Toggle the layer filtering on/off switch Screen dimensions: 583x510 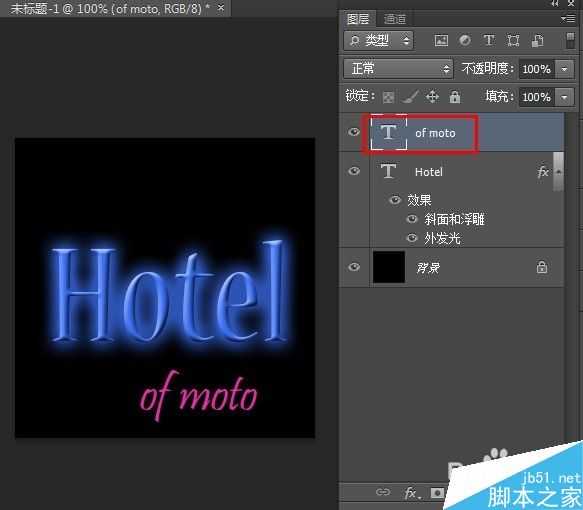[x=570, y=40]
